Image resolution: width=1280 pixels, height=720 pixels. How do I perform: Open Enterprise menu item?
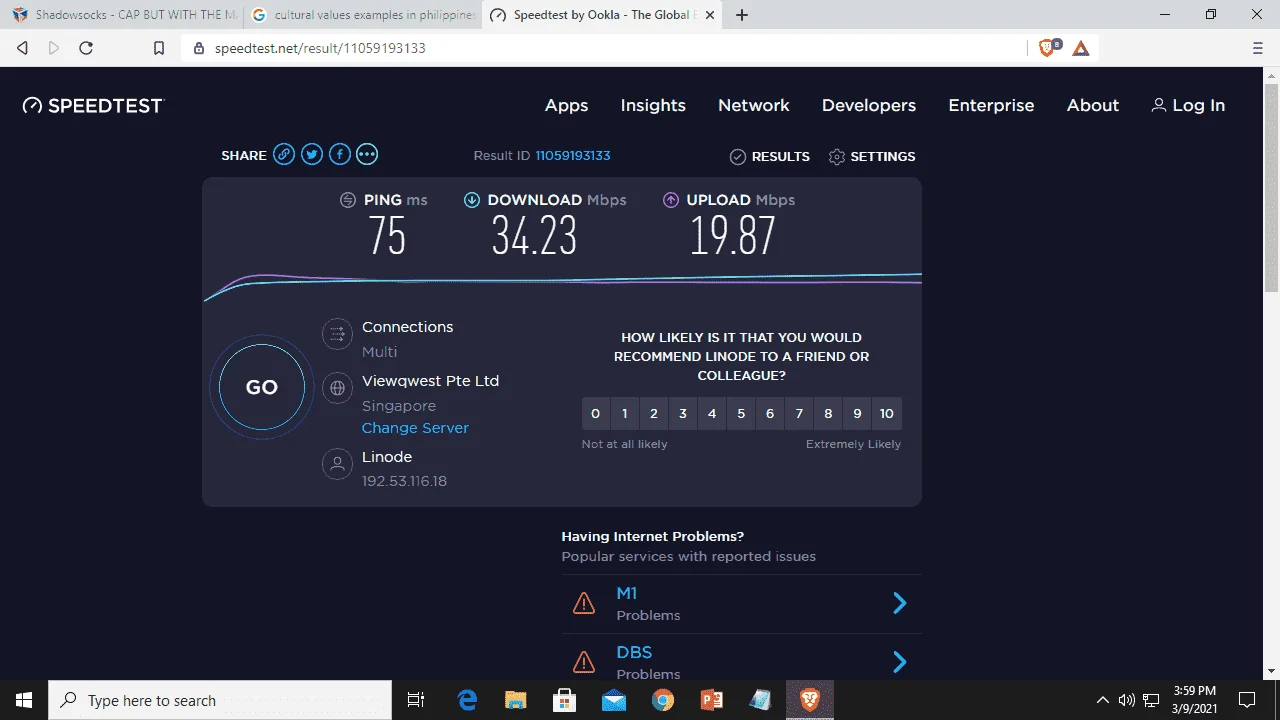[991, 105]
